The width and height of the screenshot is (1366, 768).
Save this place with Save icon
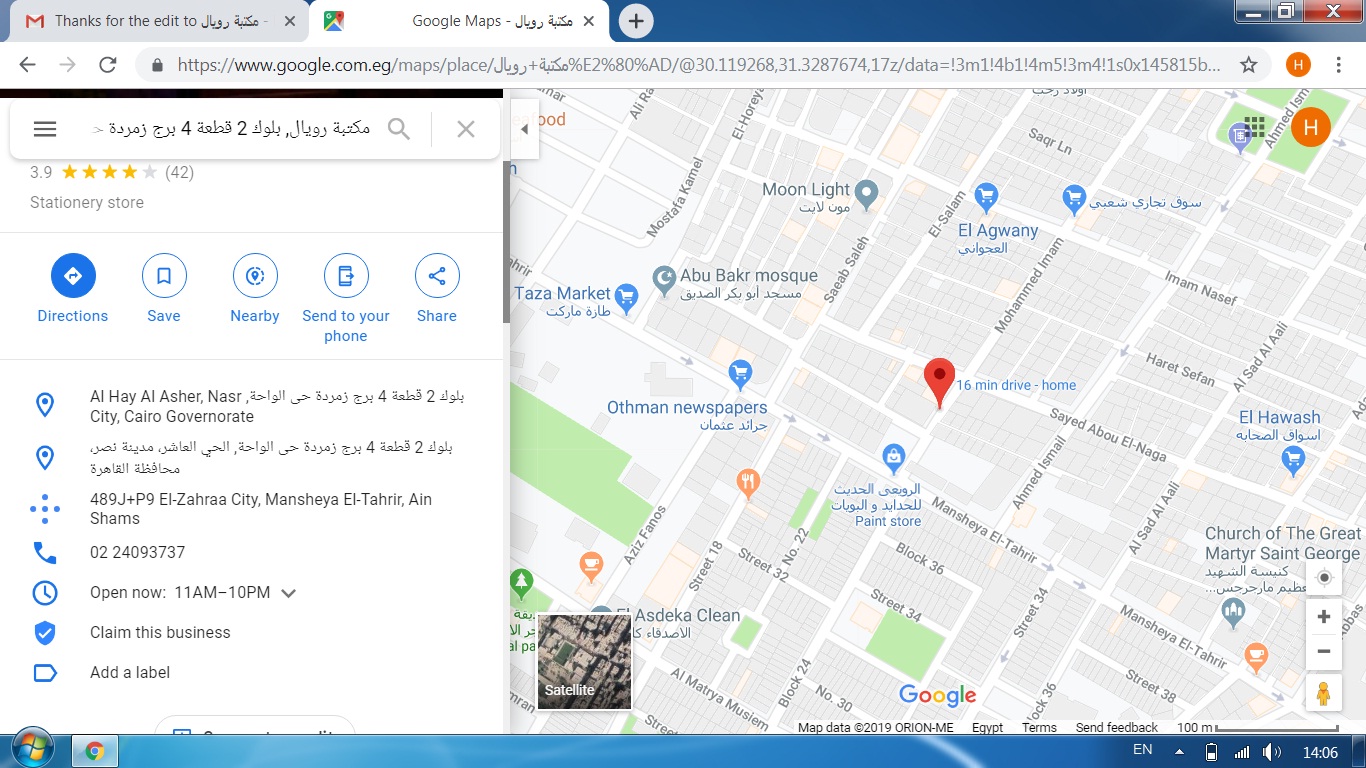[x=164, y=276]
